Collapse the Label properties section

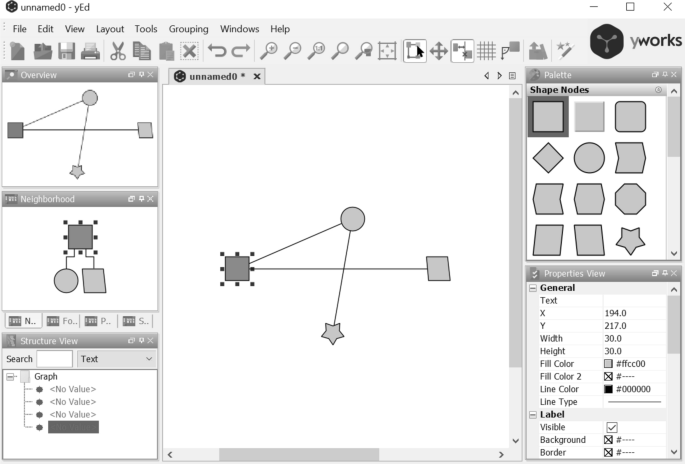point(533,415)
